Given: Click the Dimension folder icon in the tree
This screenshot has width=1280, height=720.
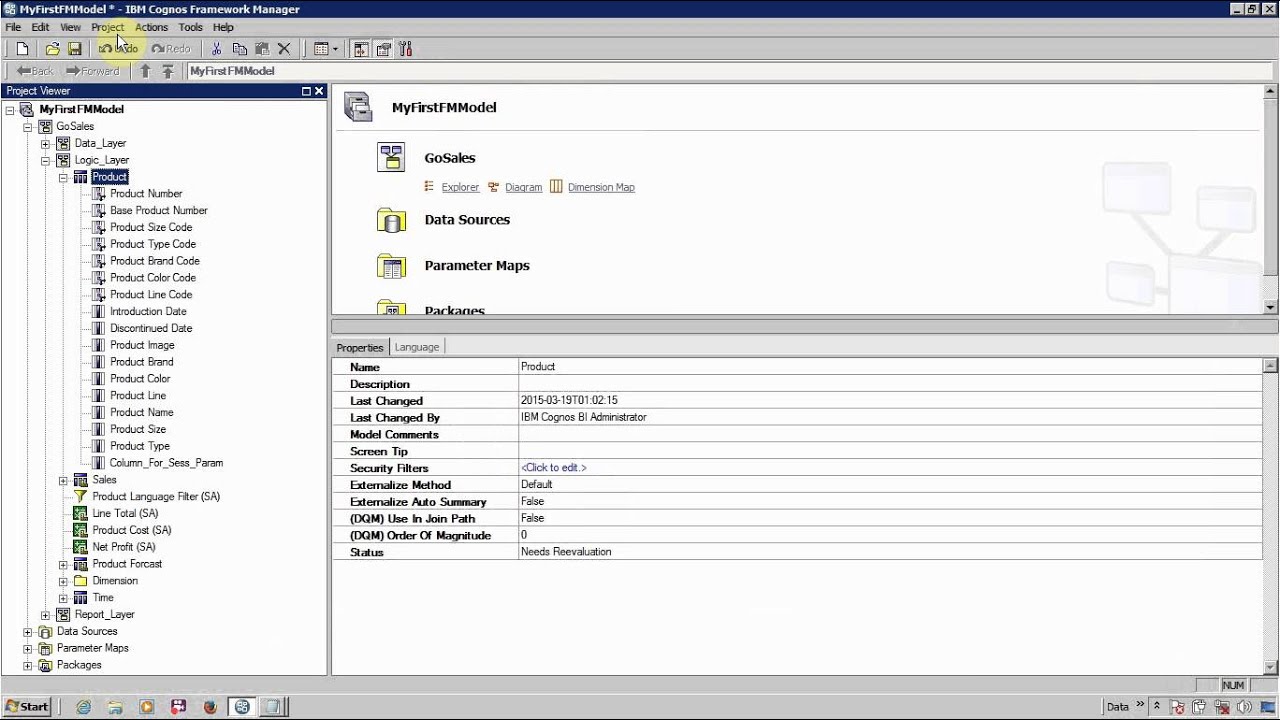Looking at the screenshot, I should pos(81,581).
